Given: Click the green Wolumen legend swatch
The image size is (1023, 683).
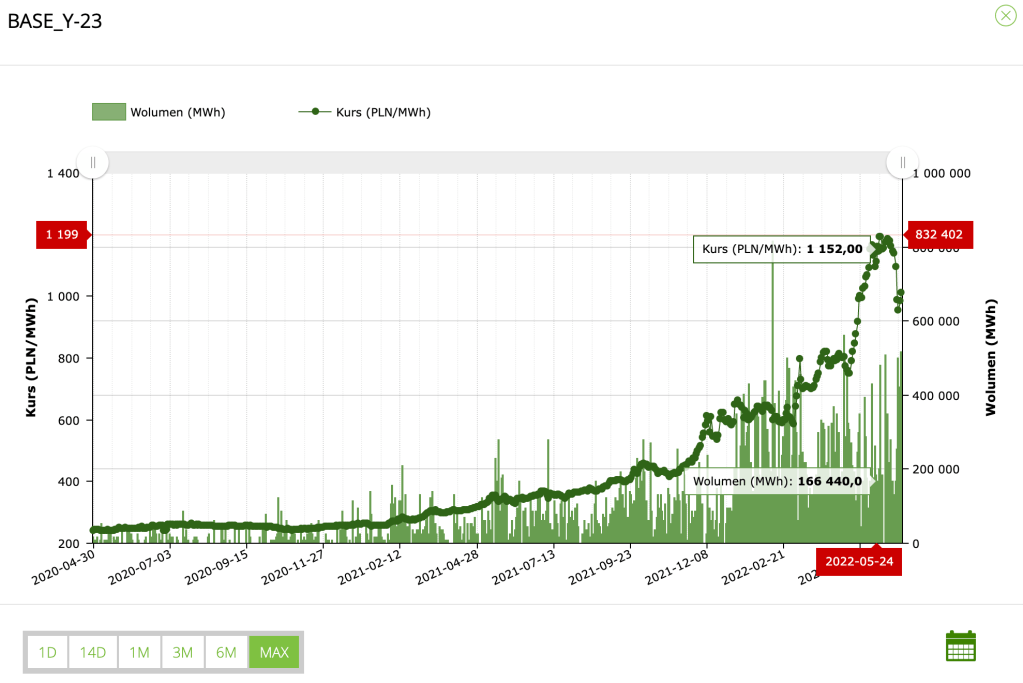Looking at the screenshot, I should coord(108,112).
